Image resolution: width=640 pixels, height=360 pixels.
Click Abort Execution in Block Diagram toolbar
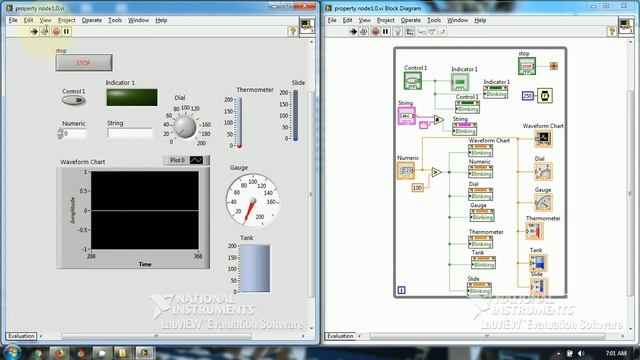[x=375, y=31]
